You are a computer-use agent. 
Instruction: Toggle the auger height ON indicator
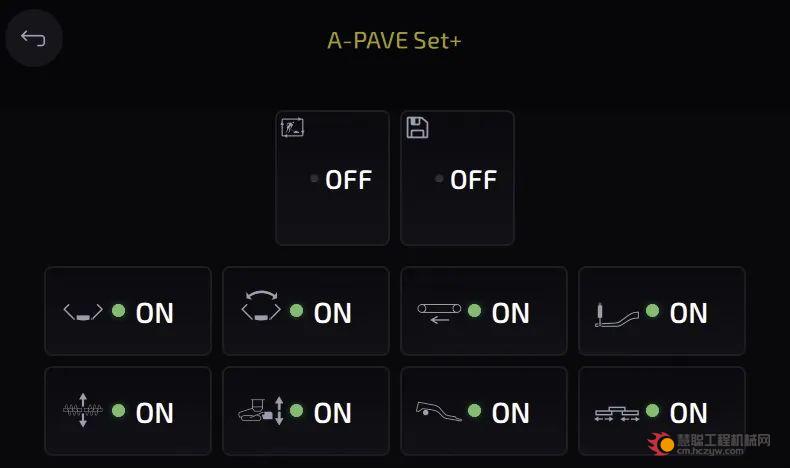[128, 411]
